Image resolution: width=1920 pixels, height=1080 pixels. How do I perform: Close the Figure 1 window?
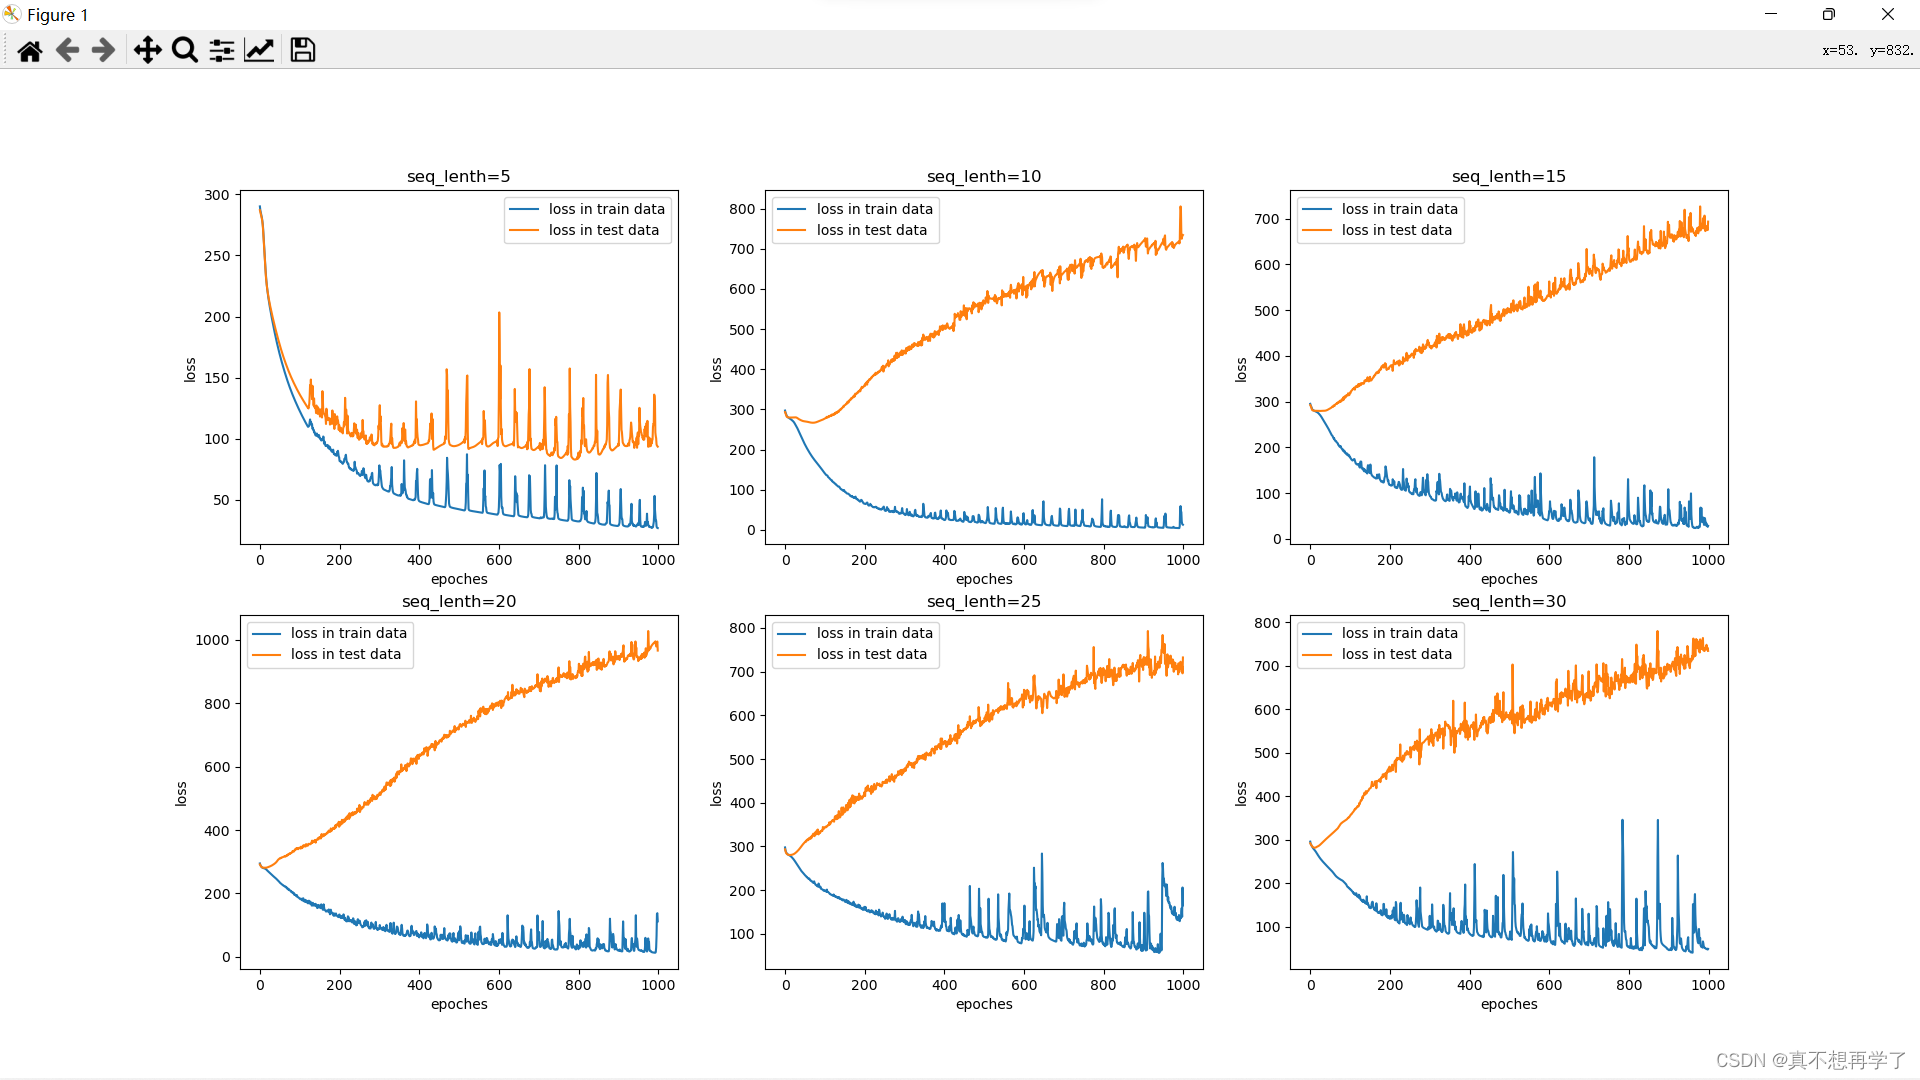(1888, 14)
